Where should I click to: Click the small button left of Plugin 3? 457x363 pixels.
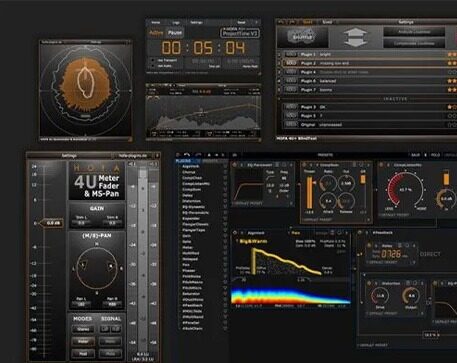point(291,107)
